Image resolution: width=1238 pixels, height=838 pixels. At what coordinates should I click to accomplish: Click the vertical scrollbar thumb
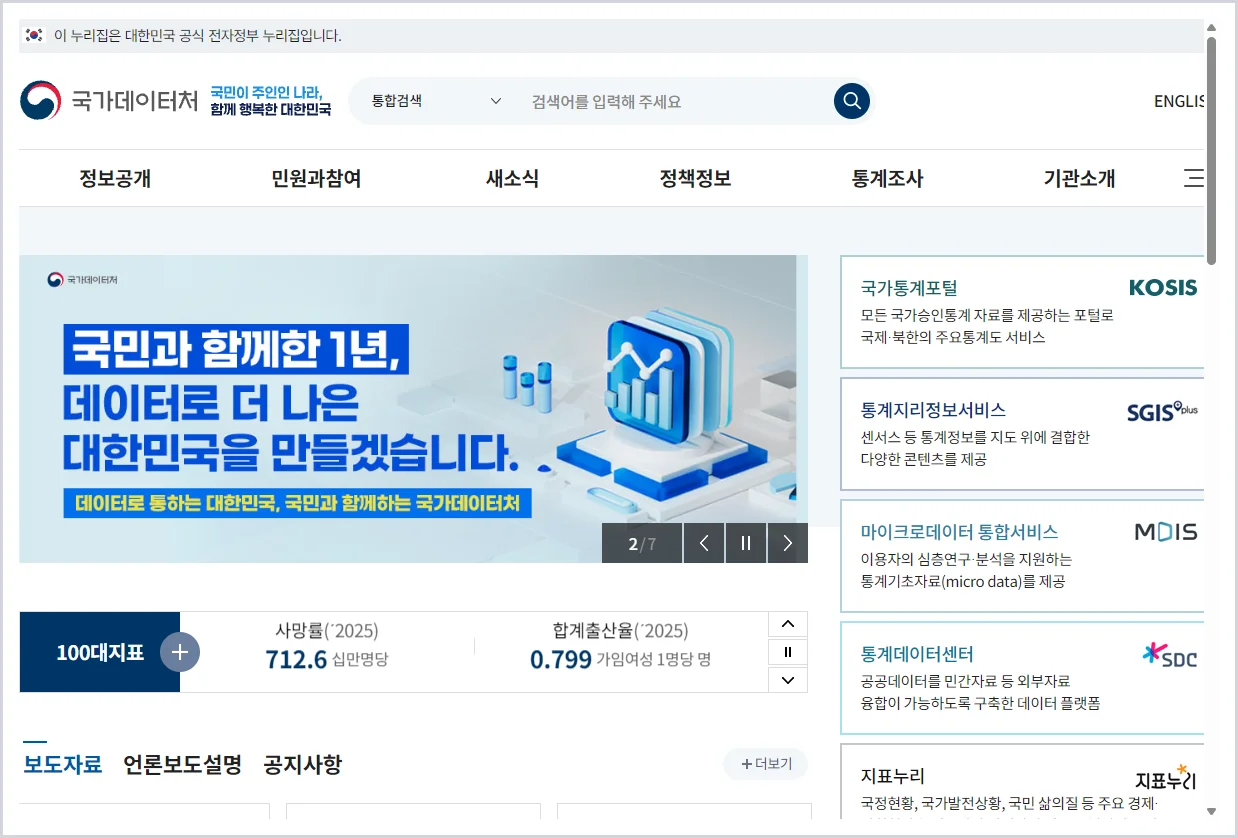pos(1211,150)
